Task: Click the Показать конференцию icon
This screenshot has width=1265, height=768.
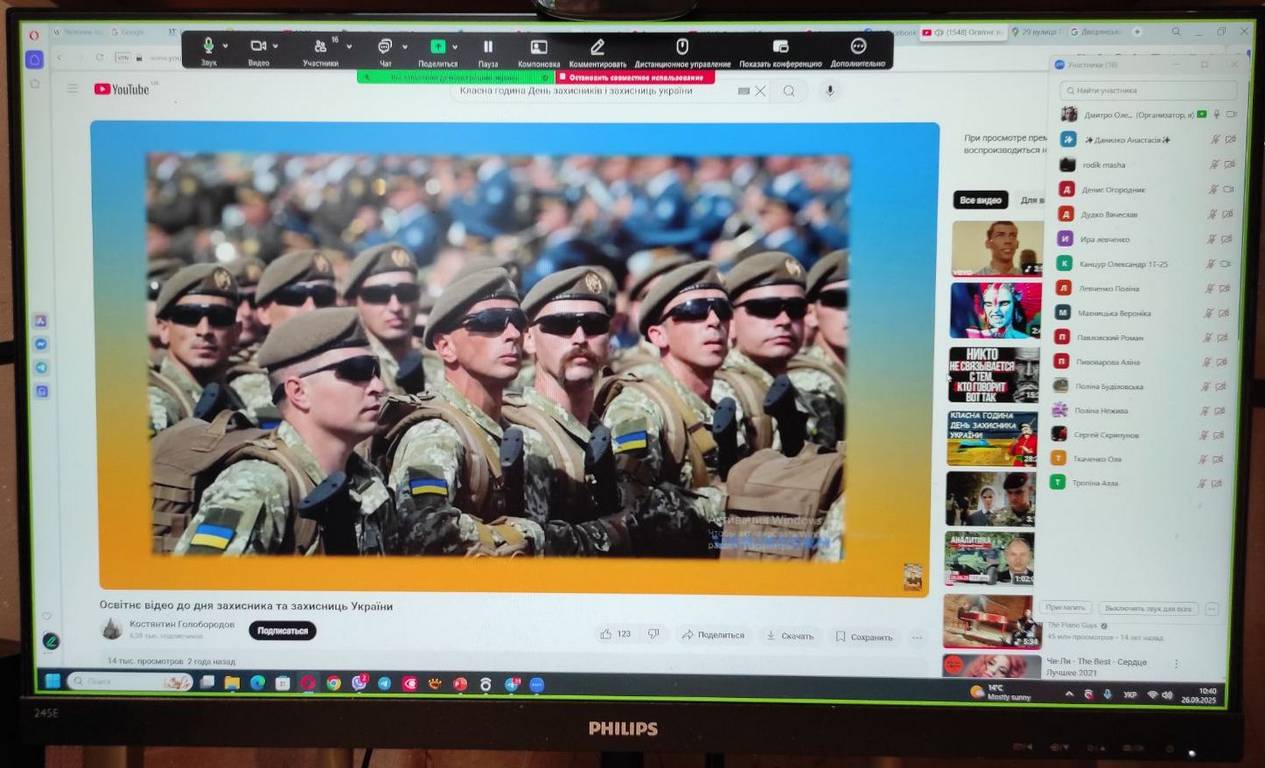Action: pos(780,46)
